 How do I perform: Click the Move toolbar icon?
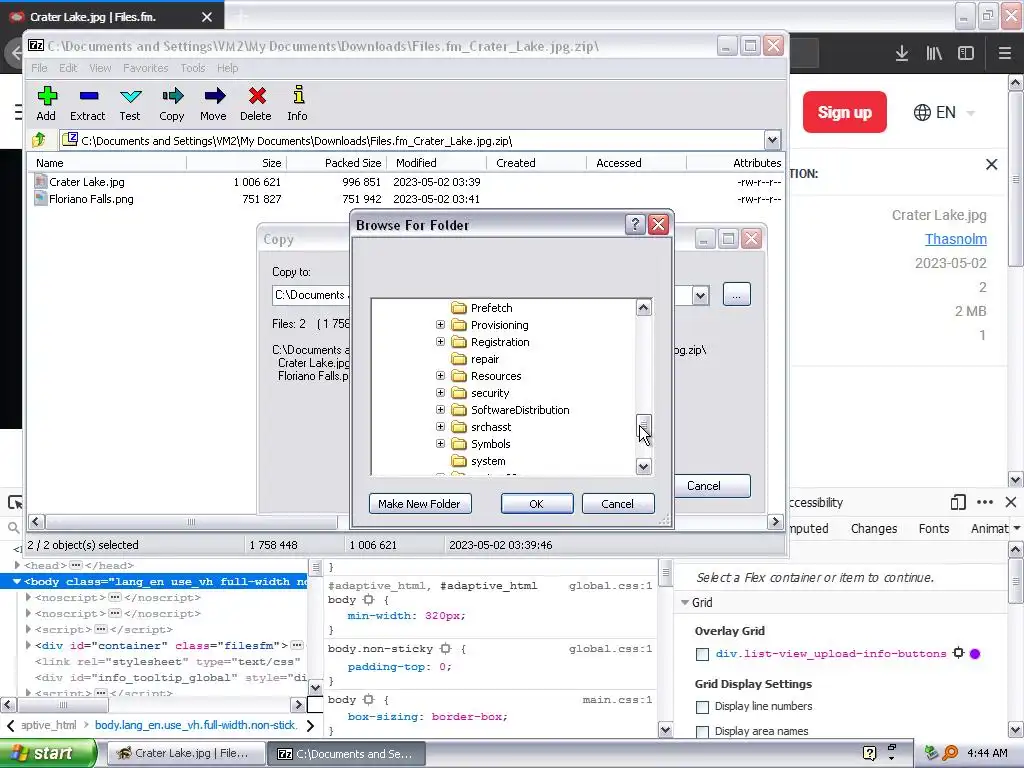(214, 97)
